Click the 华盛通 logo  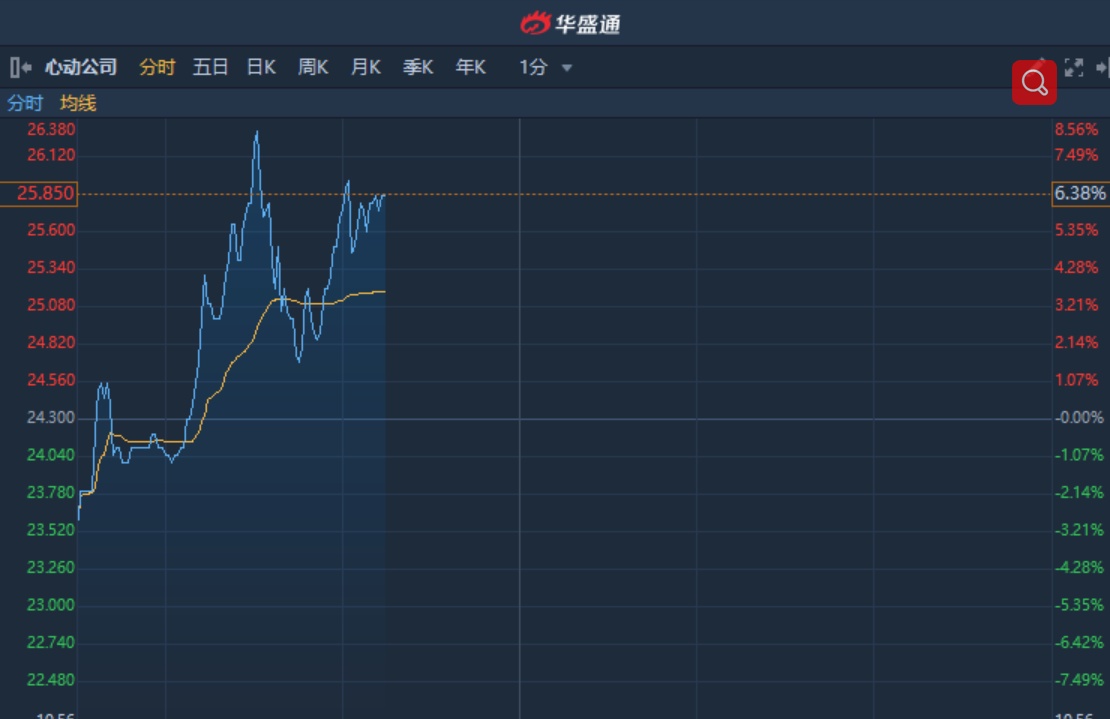point(571,23)
